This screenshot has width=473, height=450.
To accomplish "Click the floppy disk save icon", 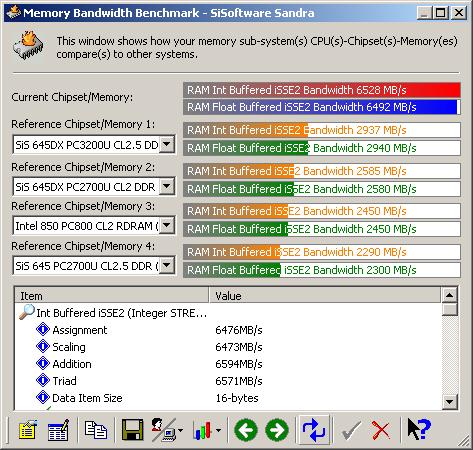I will click(132, 430).
